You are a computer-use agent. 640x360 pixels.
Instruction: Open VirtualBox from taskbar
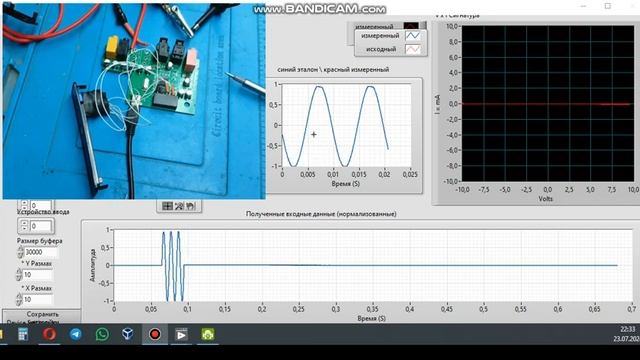pyautogui.click(x=128, y=334)
